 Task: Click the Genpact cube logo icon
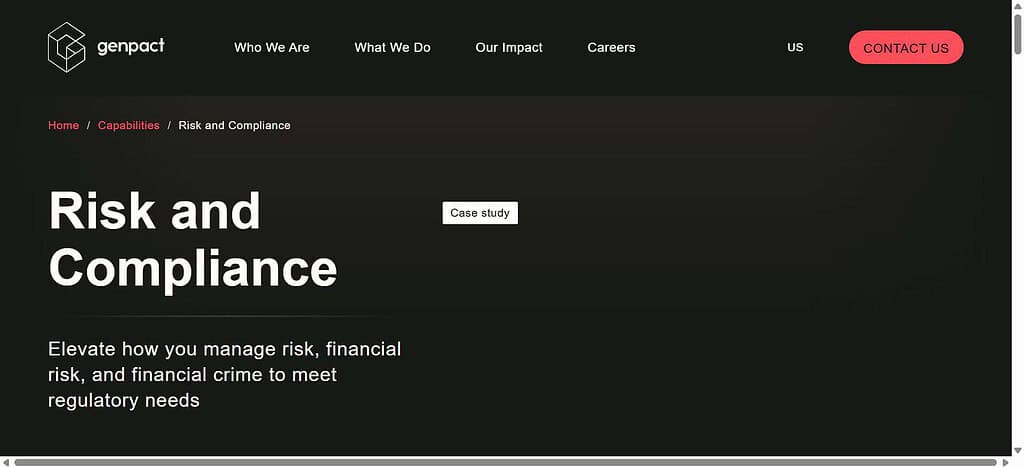tap(67, 47)
